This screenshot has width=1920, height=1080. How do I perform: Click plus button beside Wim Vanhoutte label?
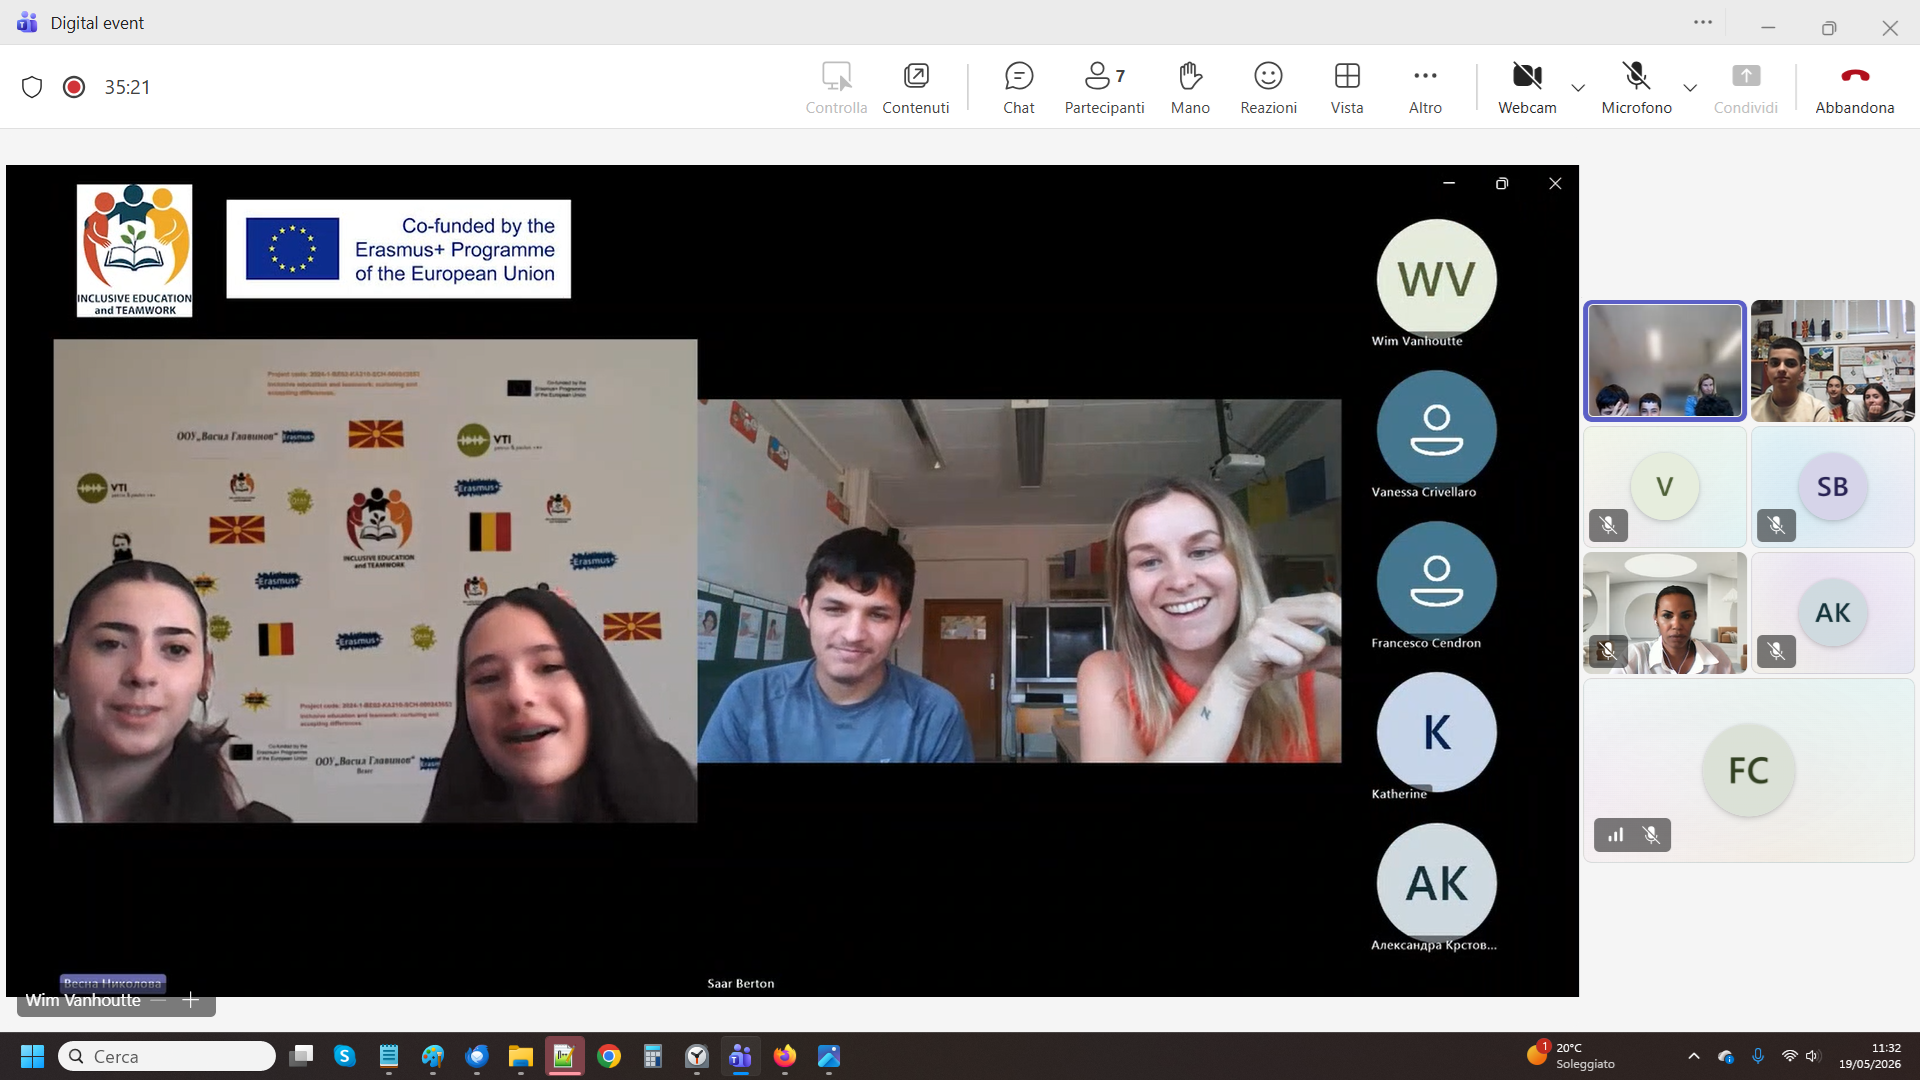point(191,1000)
